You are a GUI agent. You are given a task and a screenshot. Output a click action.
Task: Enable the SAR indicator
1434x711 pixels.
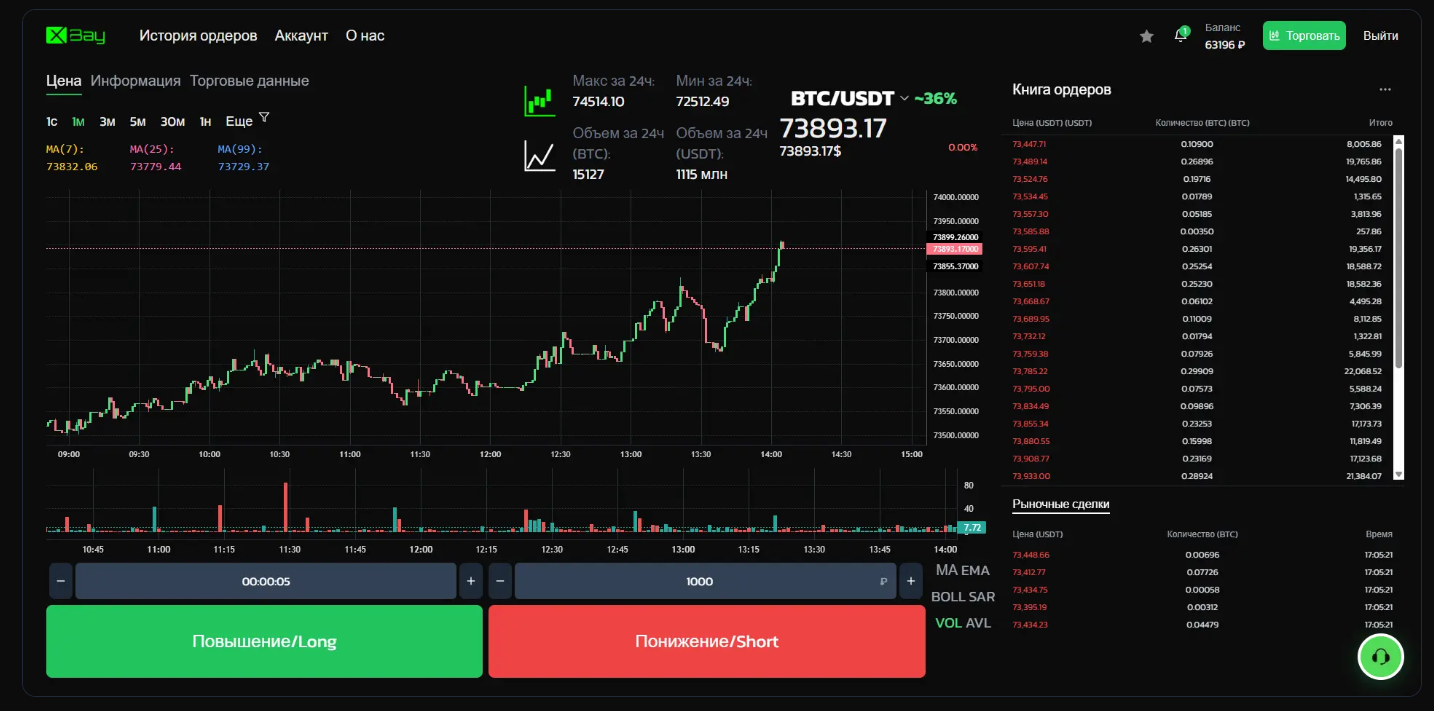(x=982, y=597)
